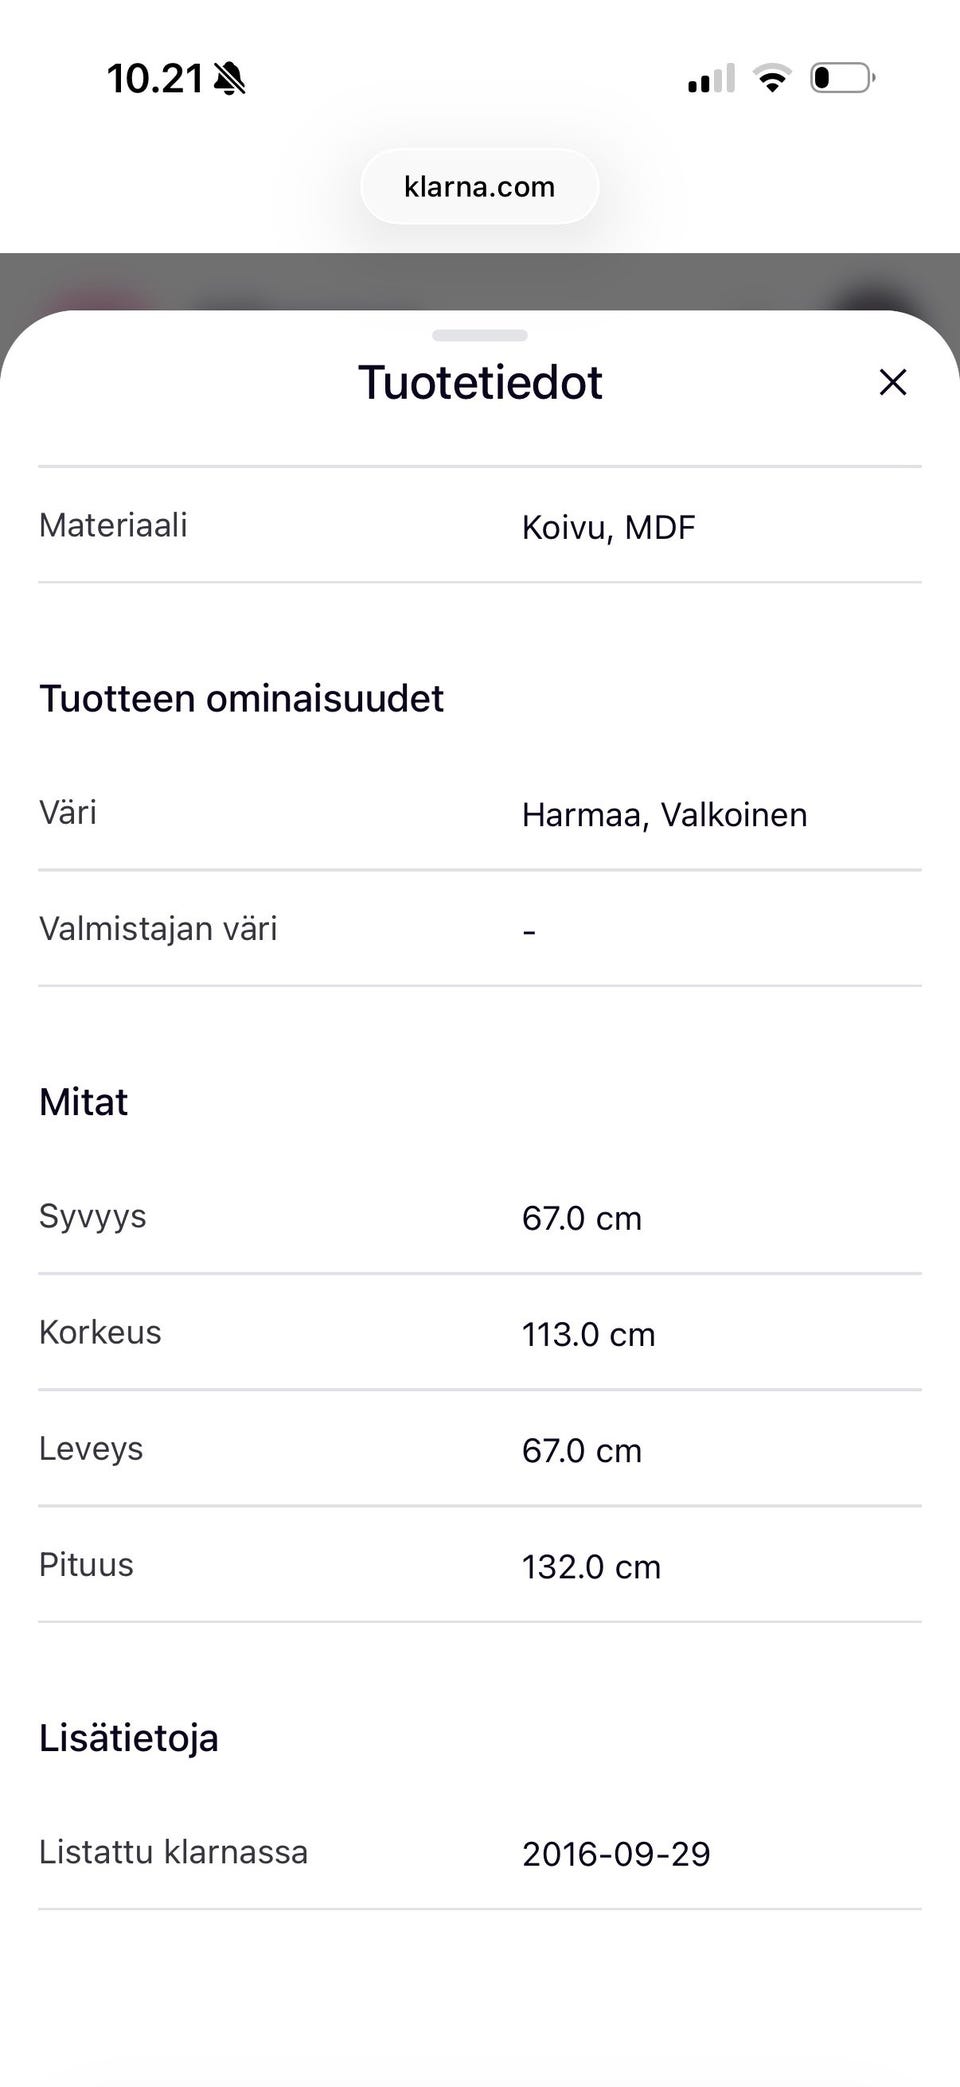Viewport: 960px width, 2087px height.
Task: Select the Tuotetiedot title
Action: tap(480, 382)
